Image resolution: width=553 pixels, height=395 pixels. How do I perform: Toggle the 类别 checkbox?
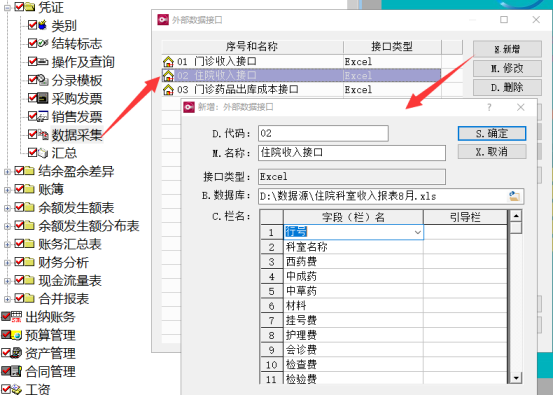click(32, 25)
